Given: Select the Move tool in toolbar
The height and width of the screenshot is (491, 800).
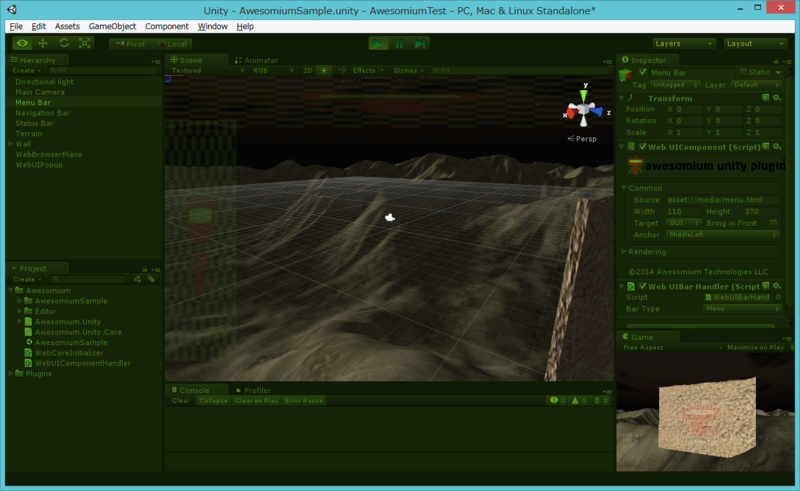Looking at the screenshot, I should pyautogui.click(x=43, y=43).
